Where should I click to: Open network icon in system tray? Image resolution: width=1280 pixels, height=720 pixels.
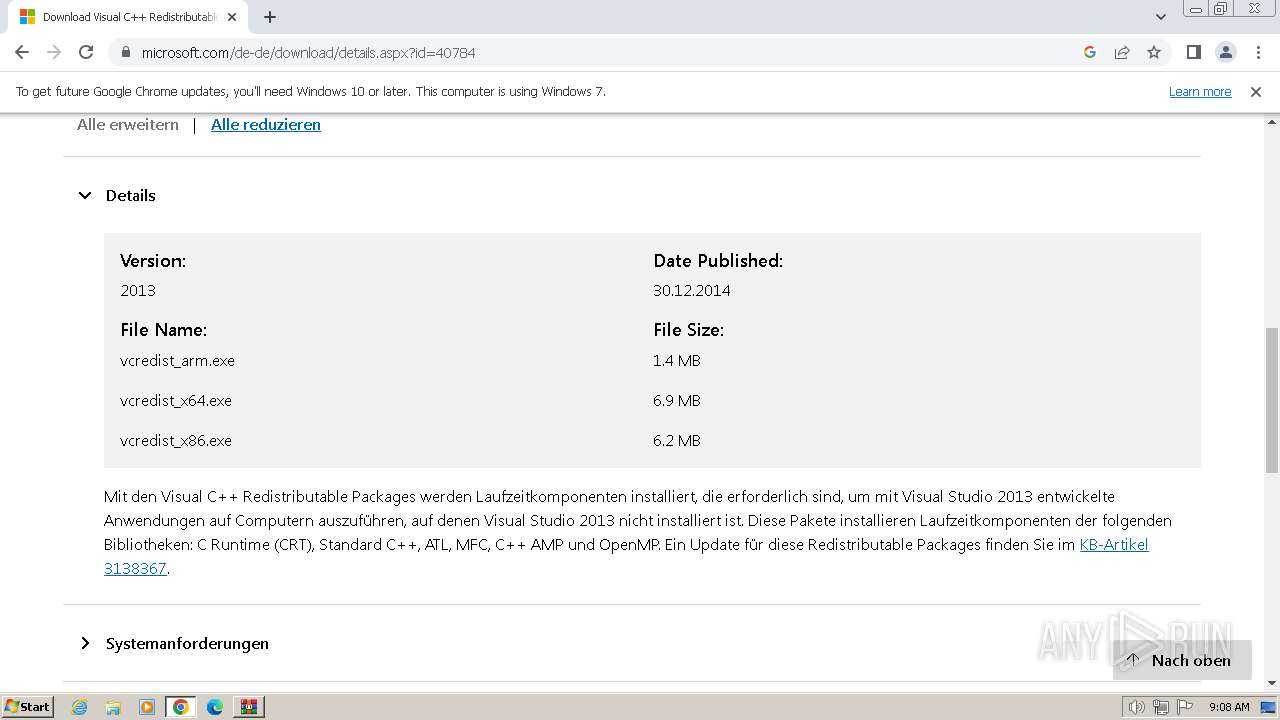(x=1161, y=707)
